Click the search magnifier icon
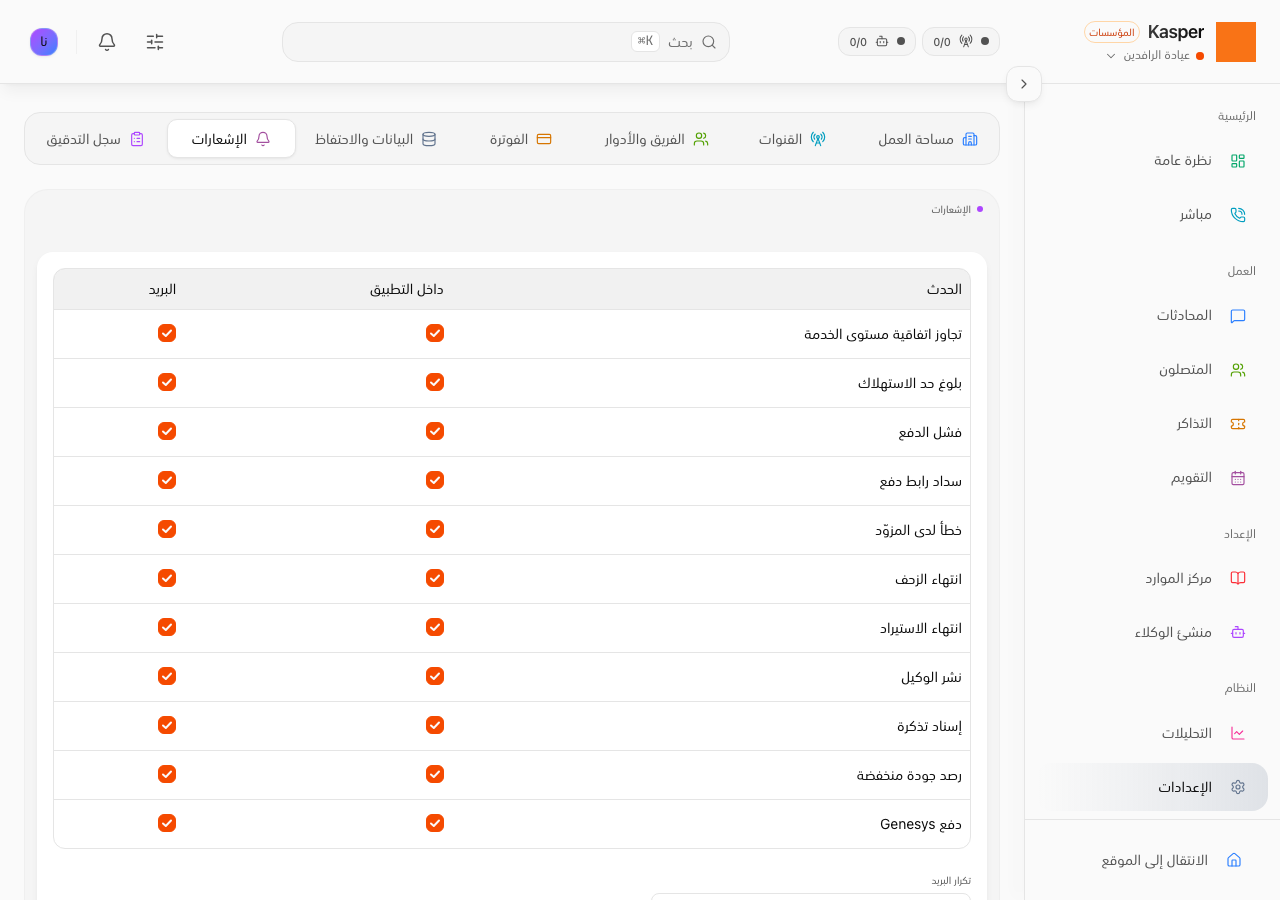This screenshot has height=900, width=1280. click(709, 42)
